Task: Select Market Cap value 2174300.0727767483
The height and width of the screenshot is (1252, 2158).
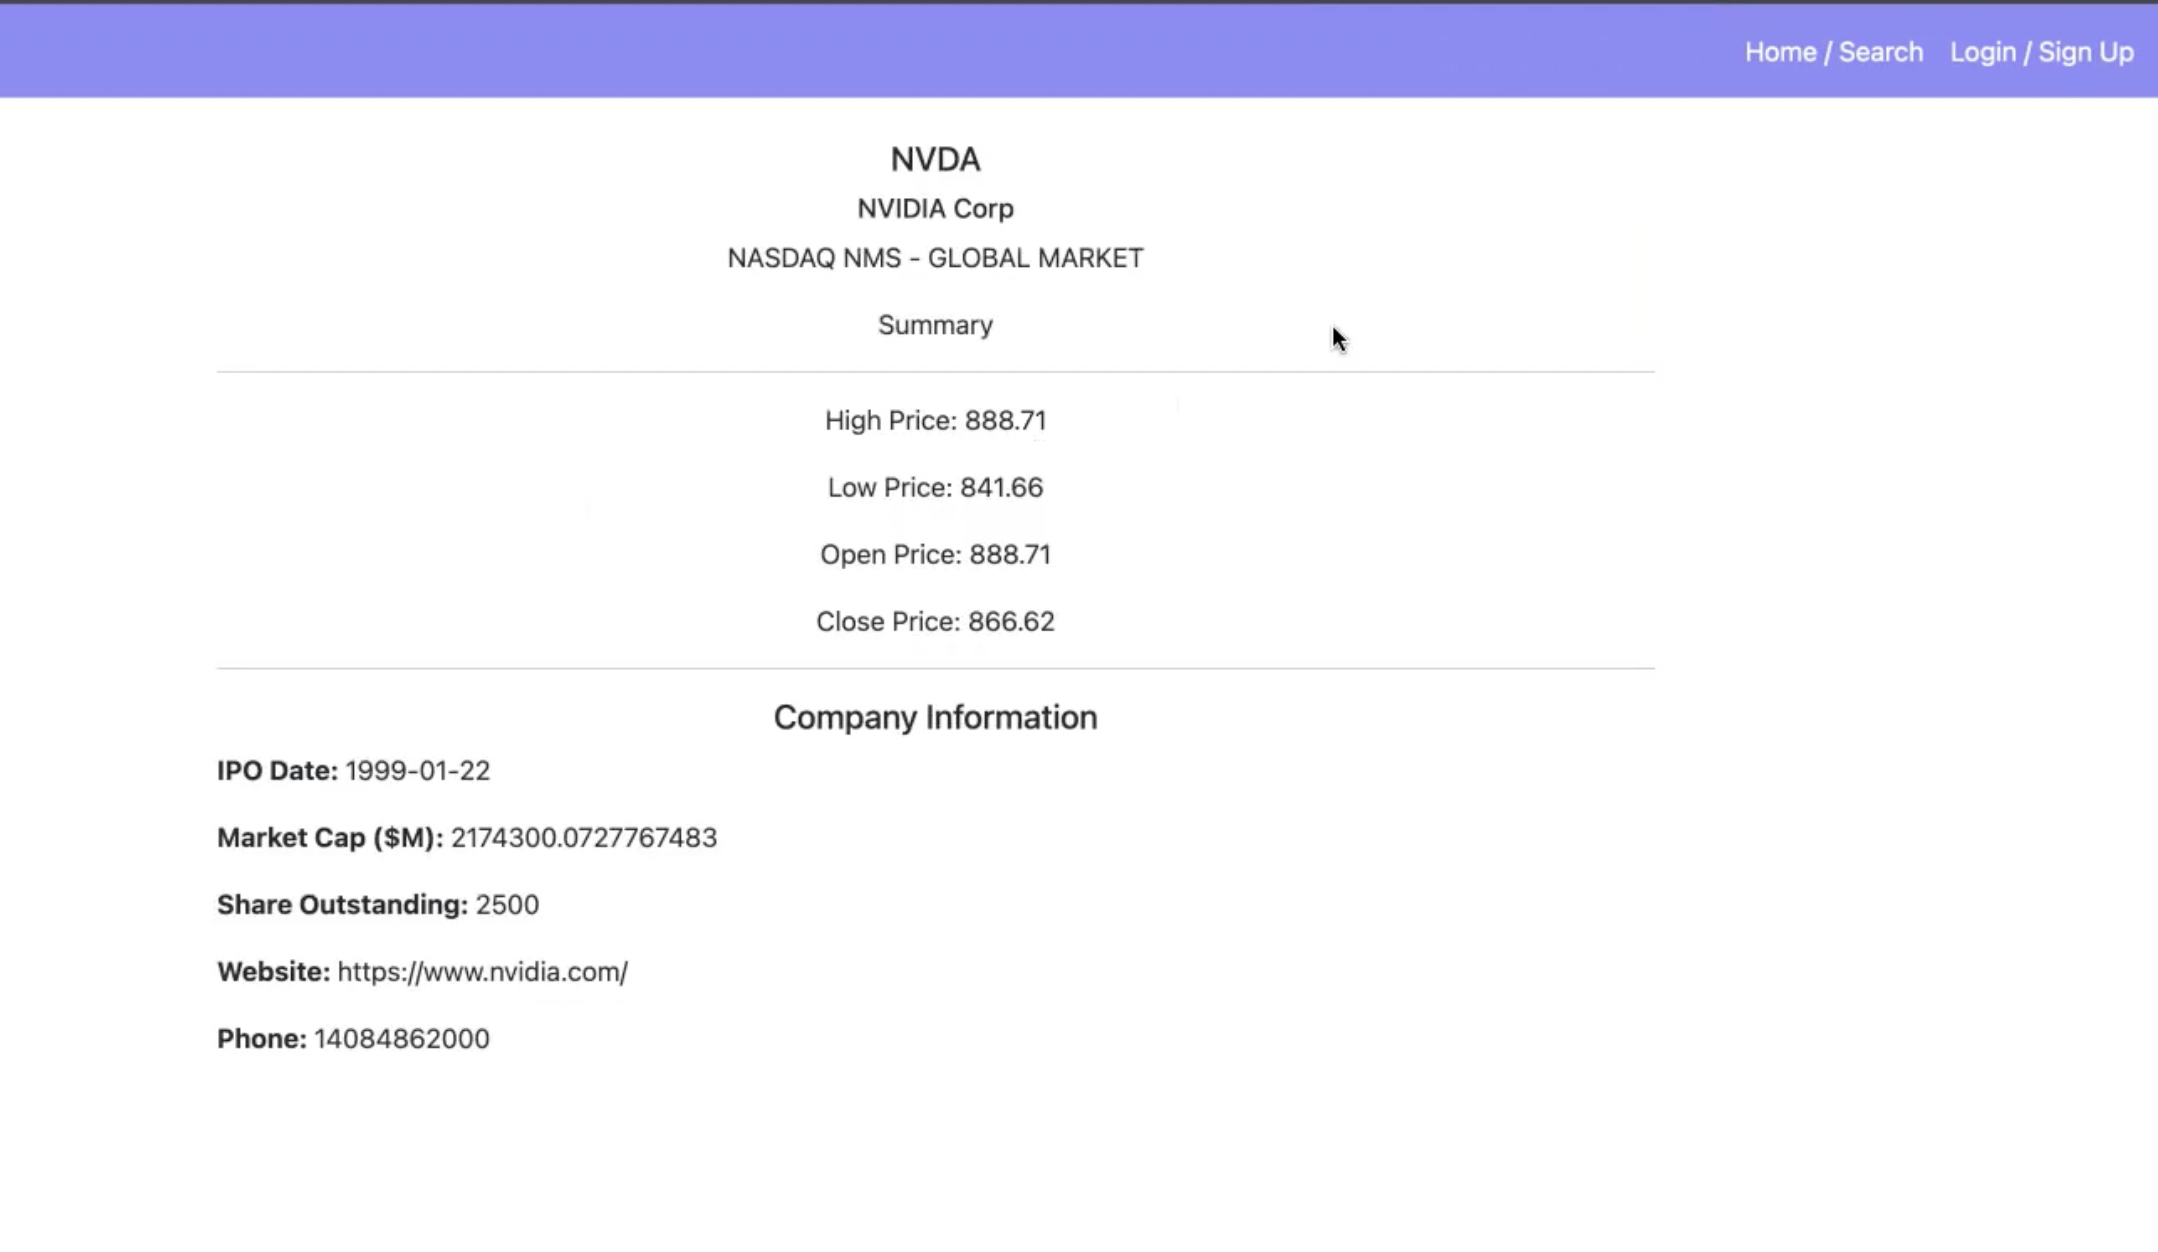Action: [584, 838]
